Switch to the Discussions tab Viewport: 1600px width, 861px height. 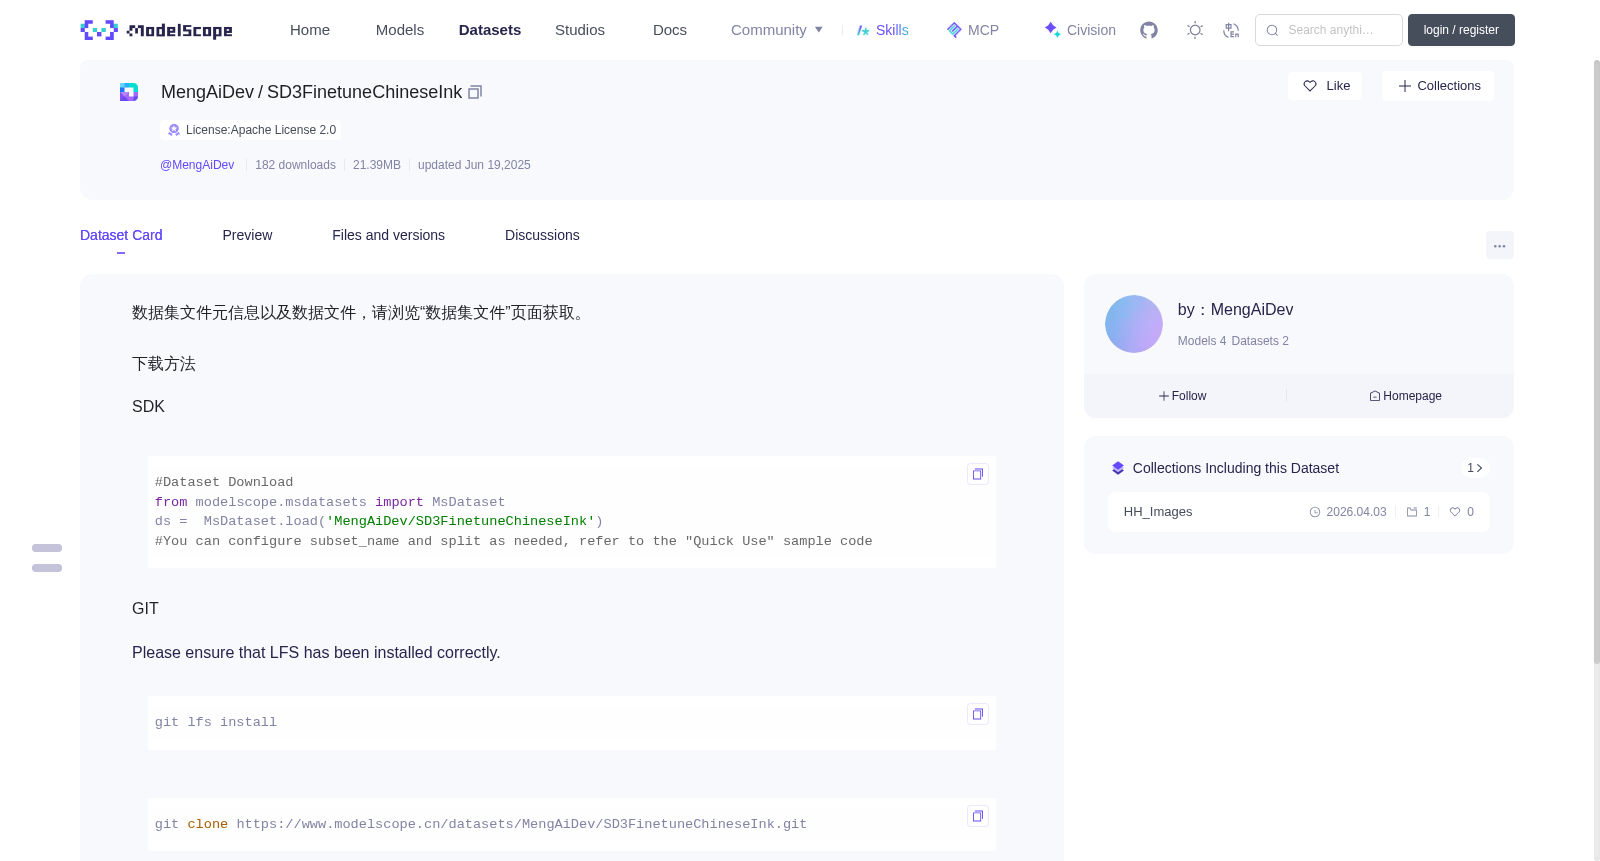(542, 235)
